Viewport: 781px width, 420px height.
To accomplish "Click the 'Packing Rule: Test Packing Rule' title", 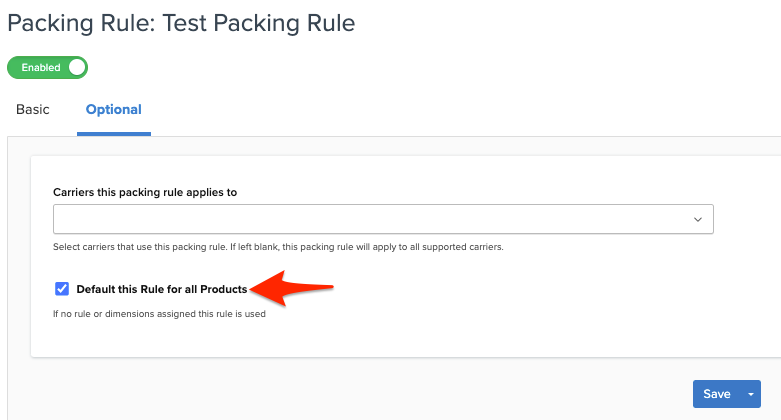I will pyautogui.click(x=181, y=22).
